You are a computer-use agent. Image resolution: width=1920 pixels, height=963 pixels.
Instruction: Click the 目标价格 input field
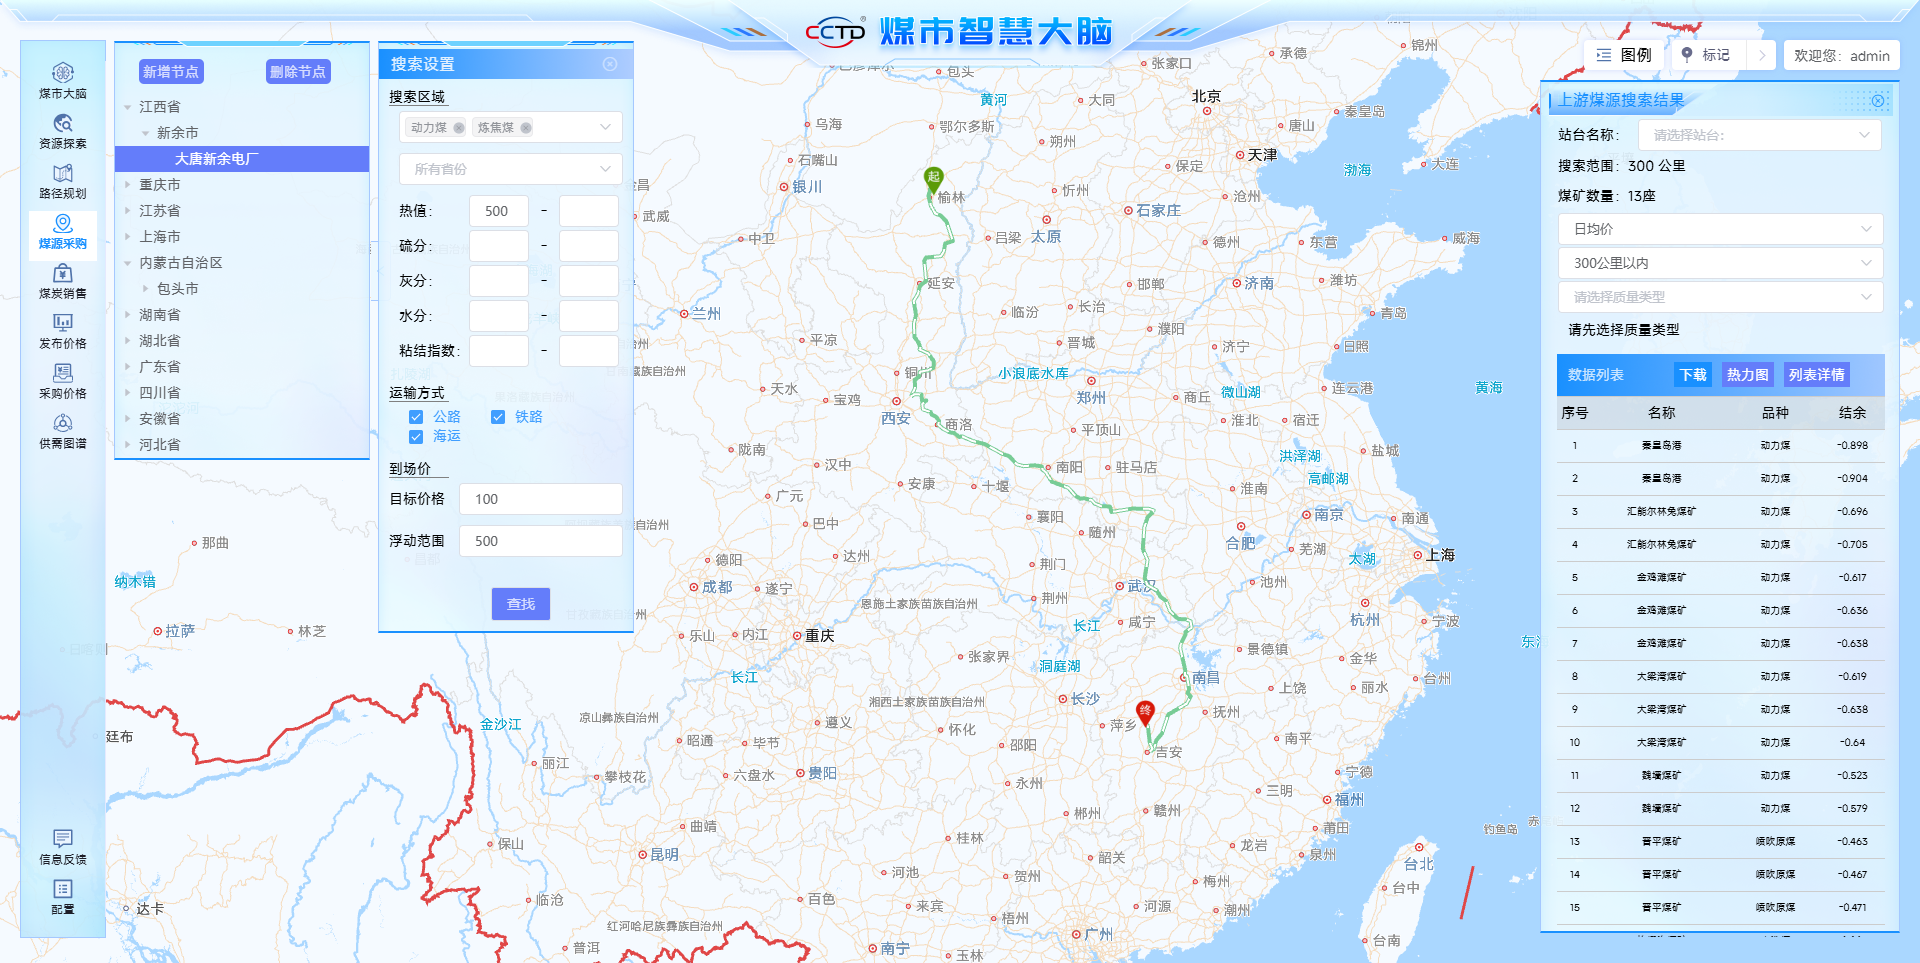(x=540, y=499)
